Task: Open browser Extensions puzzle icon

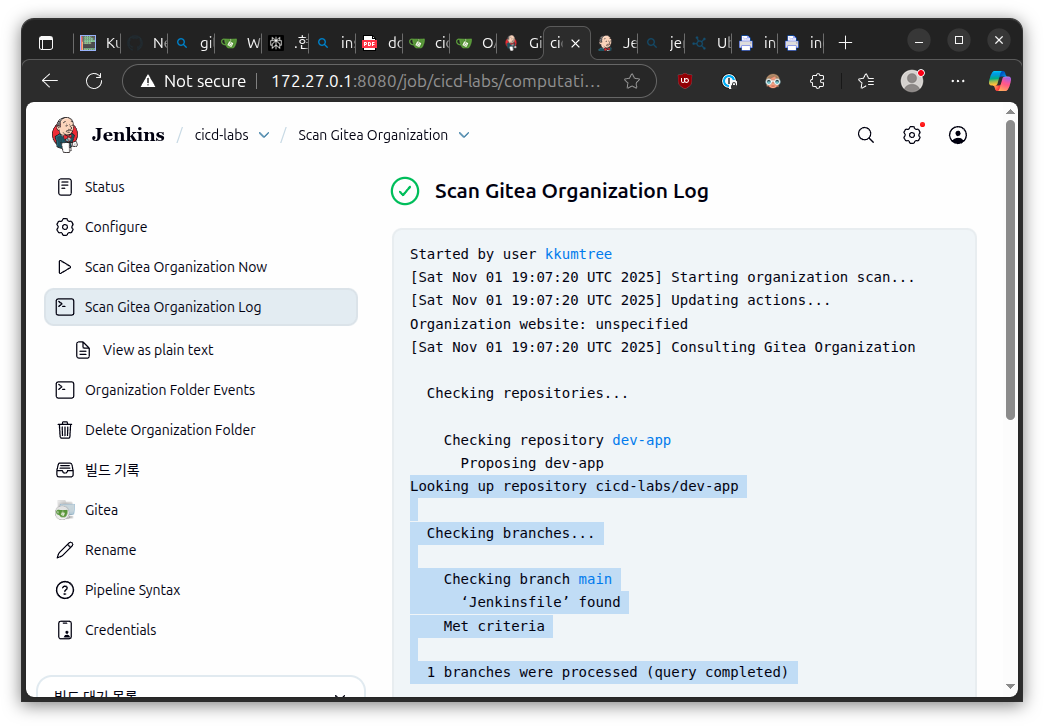Action: 817,81
